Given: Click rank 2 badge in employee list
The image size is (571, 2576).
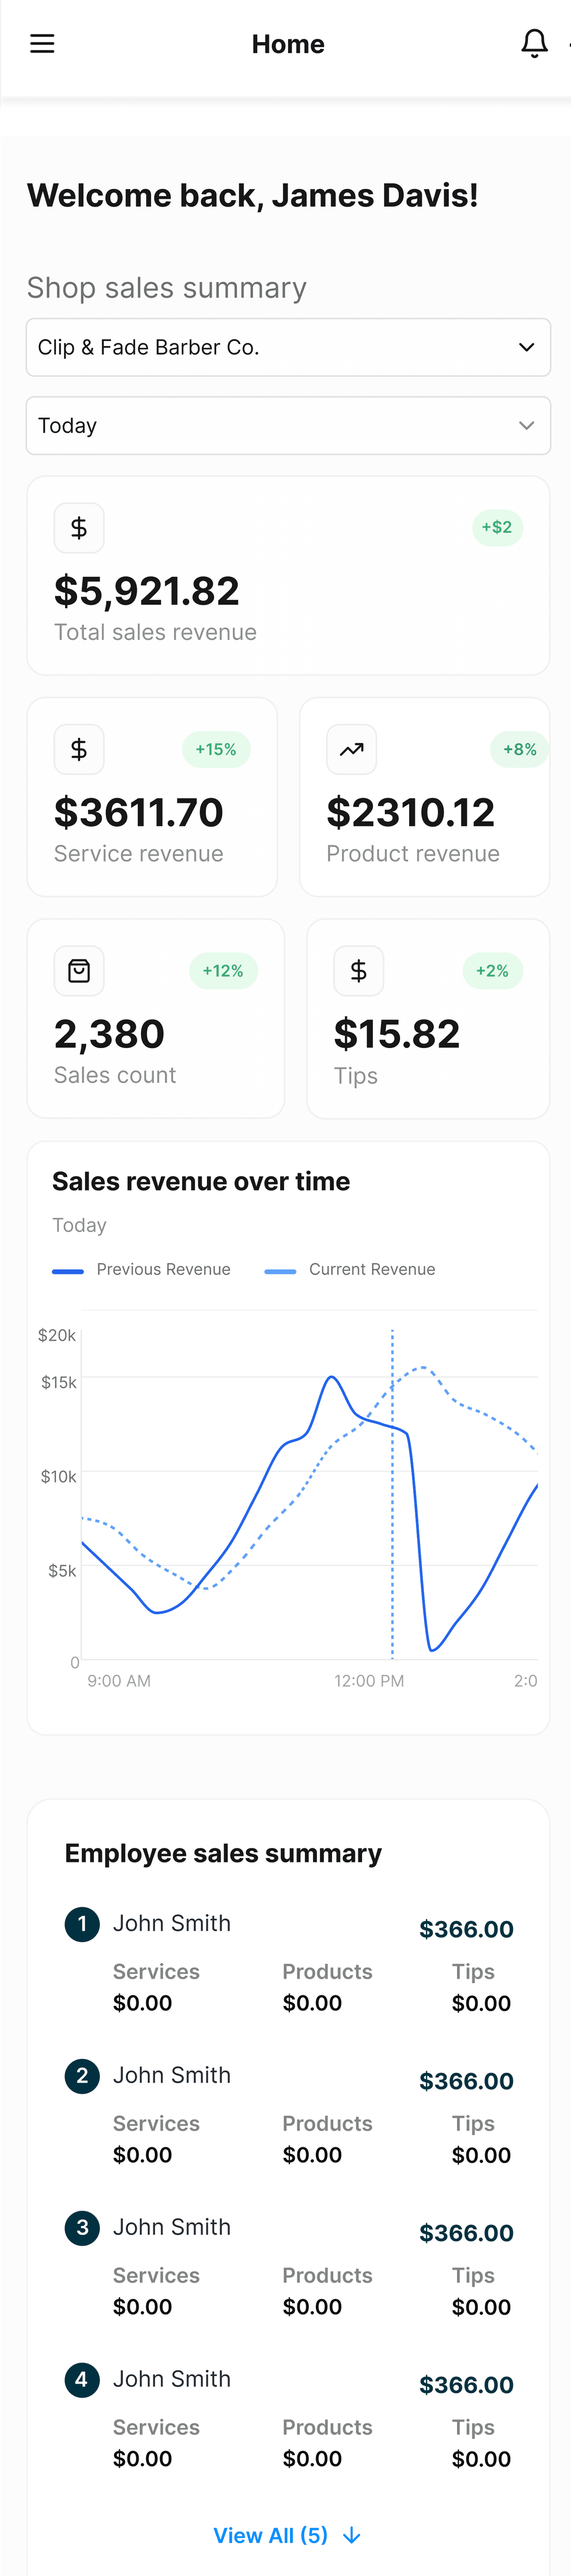Looking at the screenshot, I should point(82,2076).
